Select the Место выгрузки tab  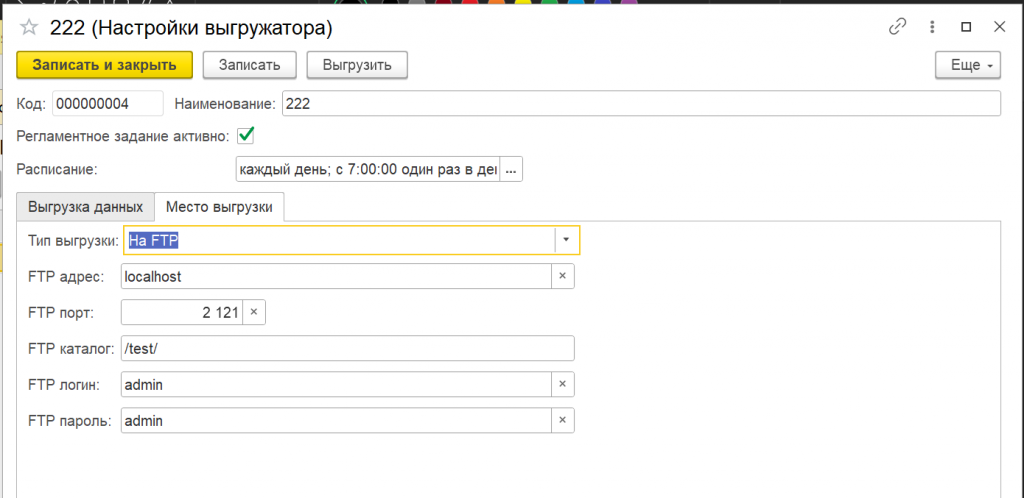[x=219, y=208]
